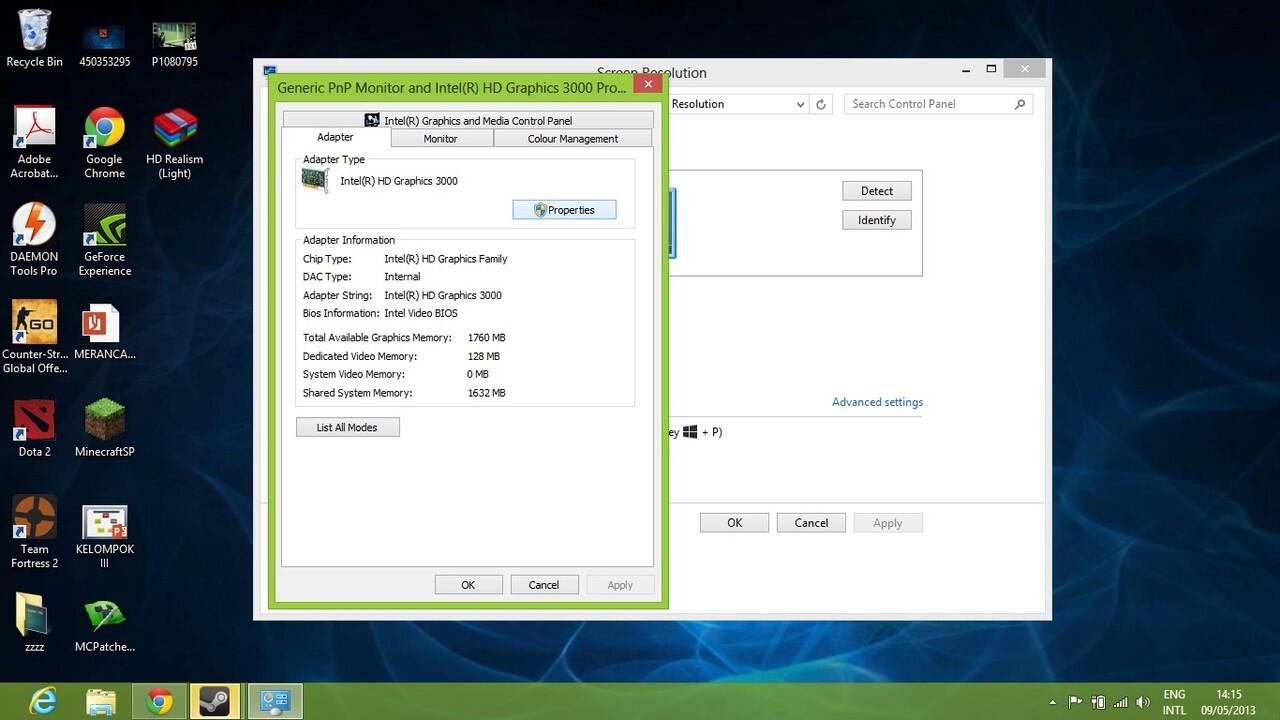The image size is (1280, 720).
Task: Open Advanced settings link
Action: (877, 402)
